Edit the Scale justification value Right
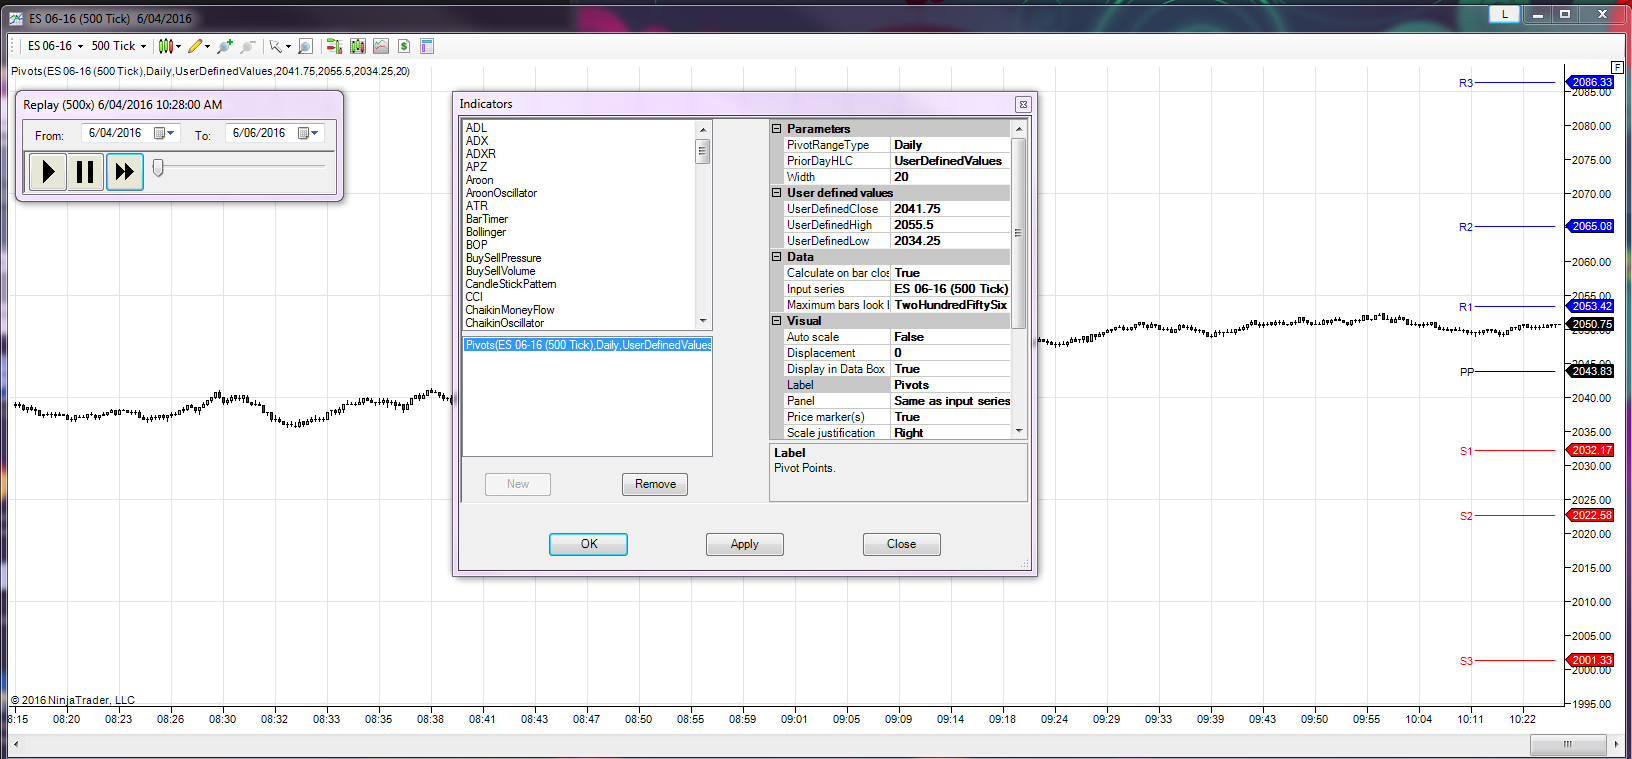The image size is (1632, 759). 950,433
